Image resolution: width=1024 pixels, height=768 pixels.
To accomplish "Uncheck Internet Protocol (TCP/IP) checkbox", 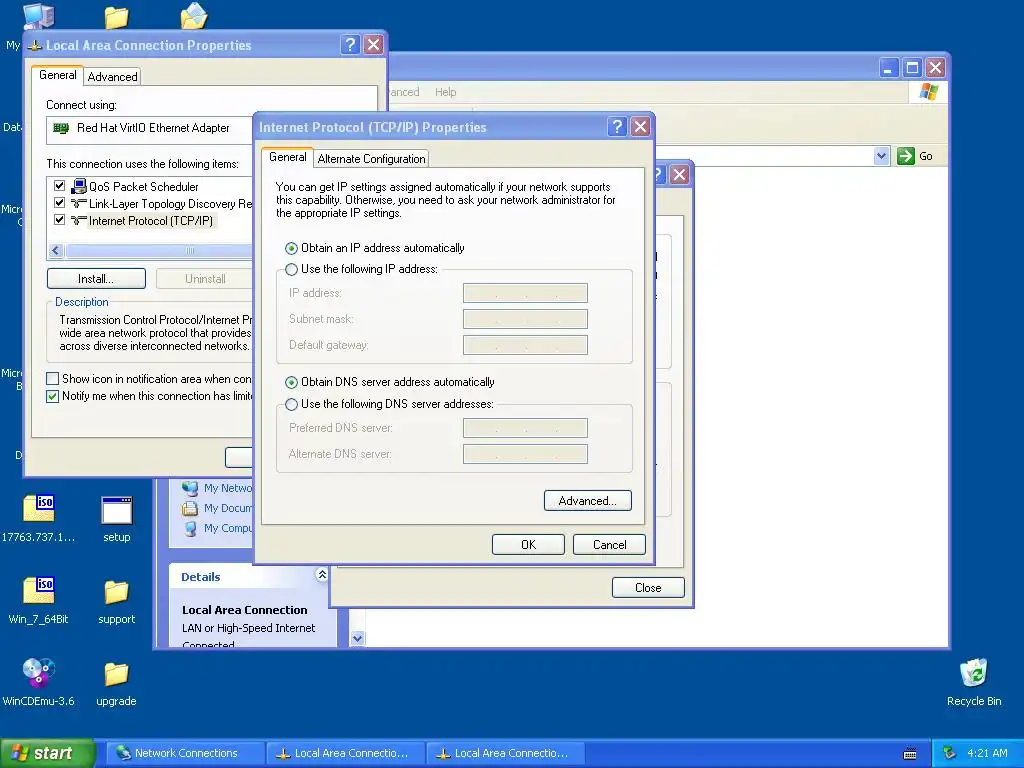I will (59, 219).
